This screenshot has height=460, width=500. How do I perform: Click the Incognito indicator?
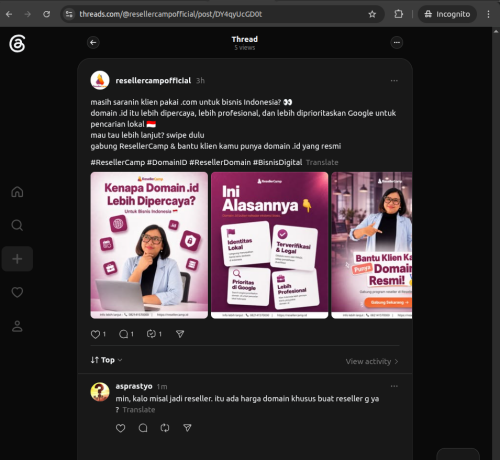tap(447, 14)
